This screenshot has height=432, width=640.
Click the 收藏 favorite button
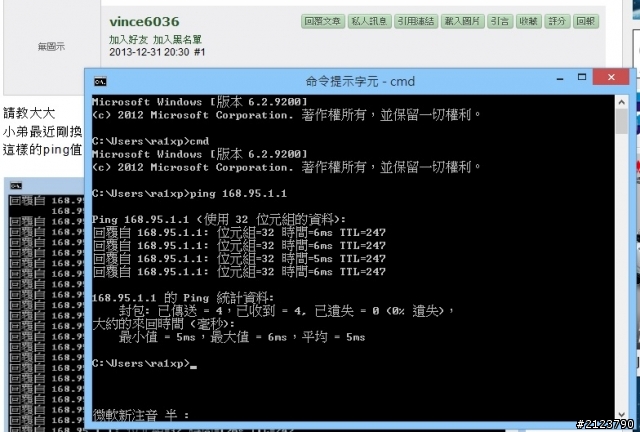529,21
